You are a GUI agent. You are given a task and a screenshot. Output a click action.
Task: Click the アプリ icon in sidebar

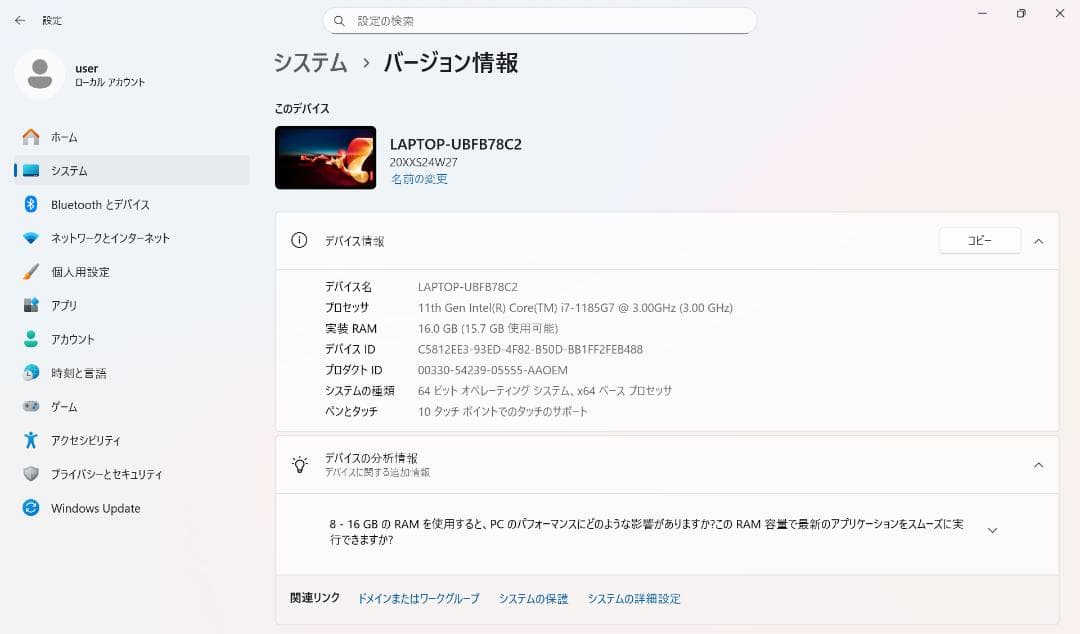tap(31, 305)
